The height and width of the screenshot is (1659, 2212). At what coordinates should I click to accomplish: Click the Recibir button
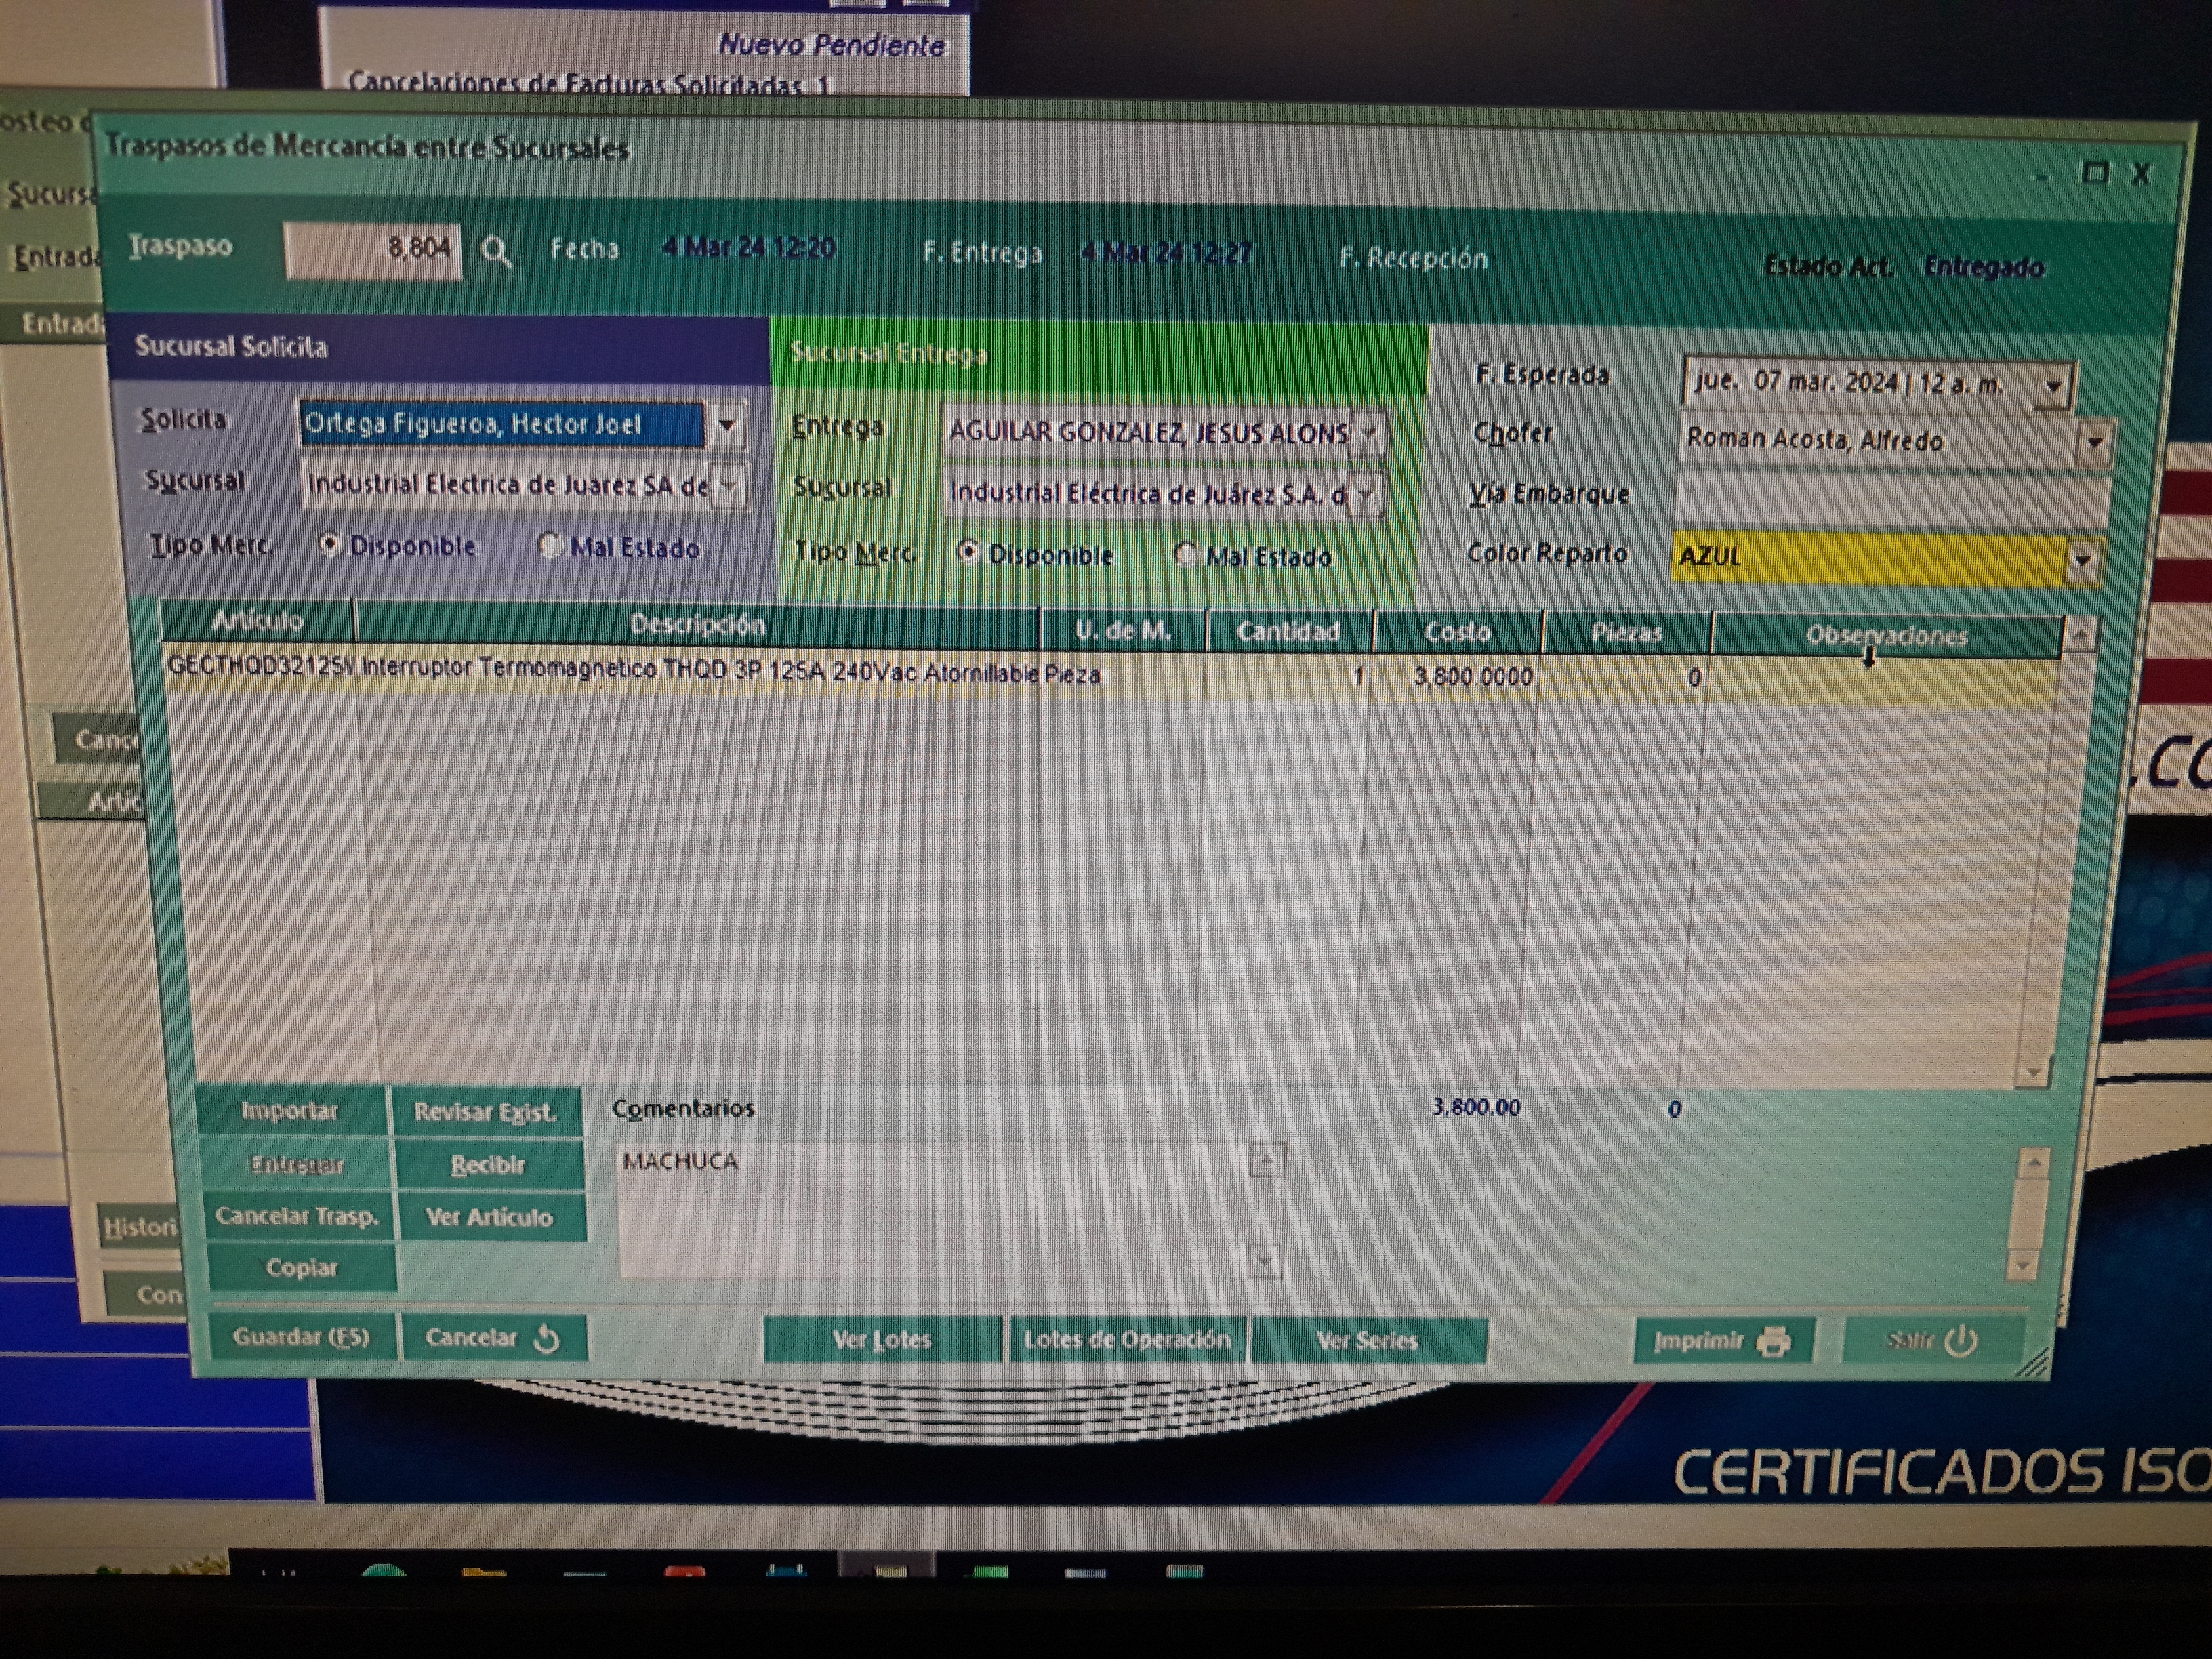click(x=488, y=1166)
